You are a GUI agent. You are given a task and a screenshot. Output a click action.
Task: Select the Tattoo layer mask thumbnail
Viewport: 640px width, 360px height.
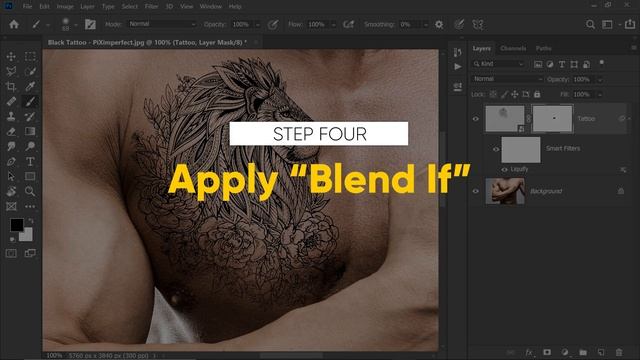pyautogui.click(x=553, y=119)
